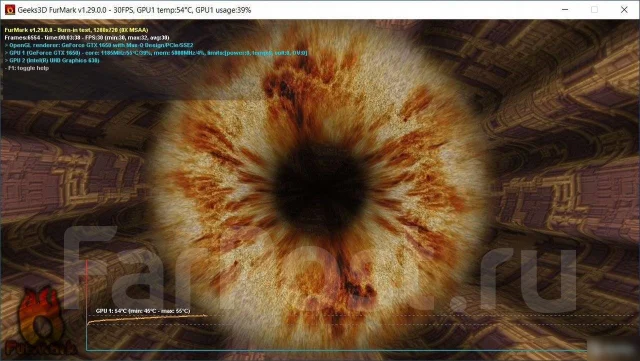Click the FurMark flame logo in corner

click(x=41, y=322)
